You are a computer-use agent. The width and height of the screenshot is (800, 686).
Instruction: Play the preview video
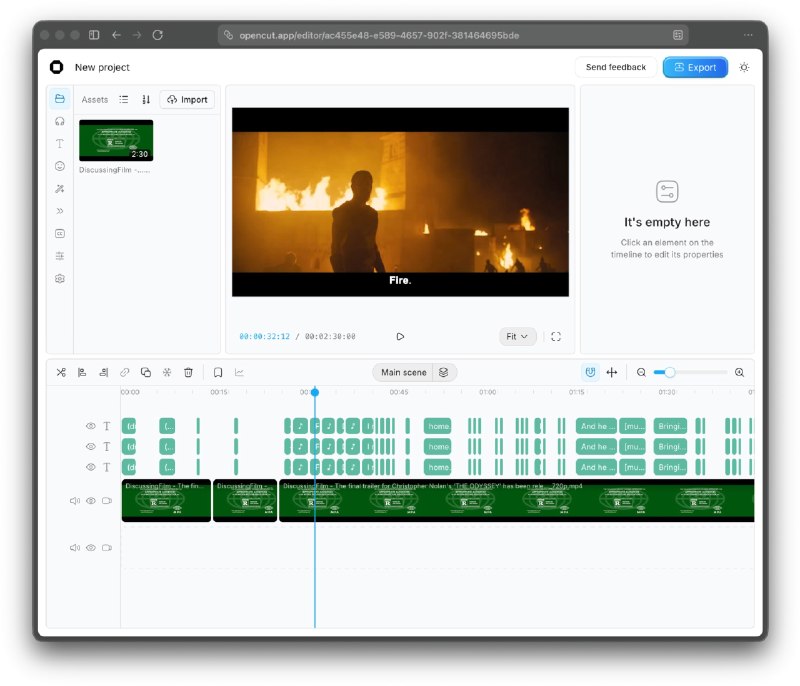400,336
